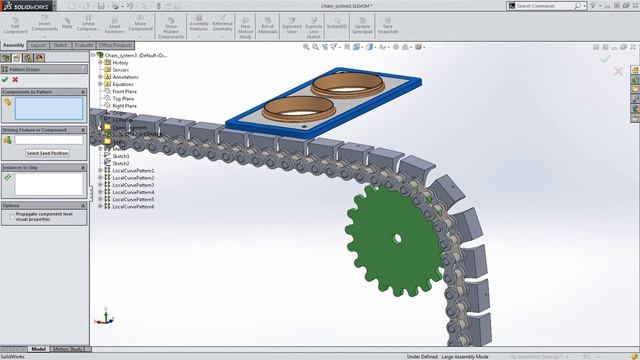Switch to the Evaluate tab

(x=84, y=45)
